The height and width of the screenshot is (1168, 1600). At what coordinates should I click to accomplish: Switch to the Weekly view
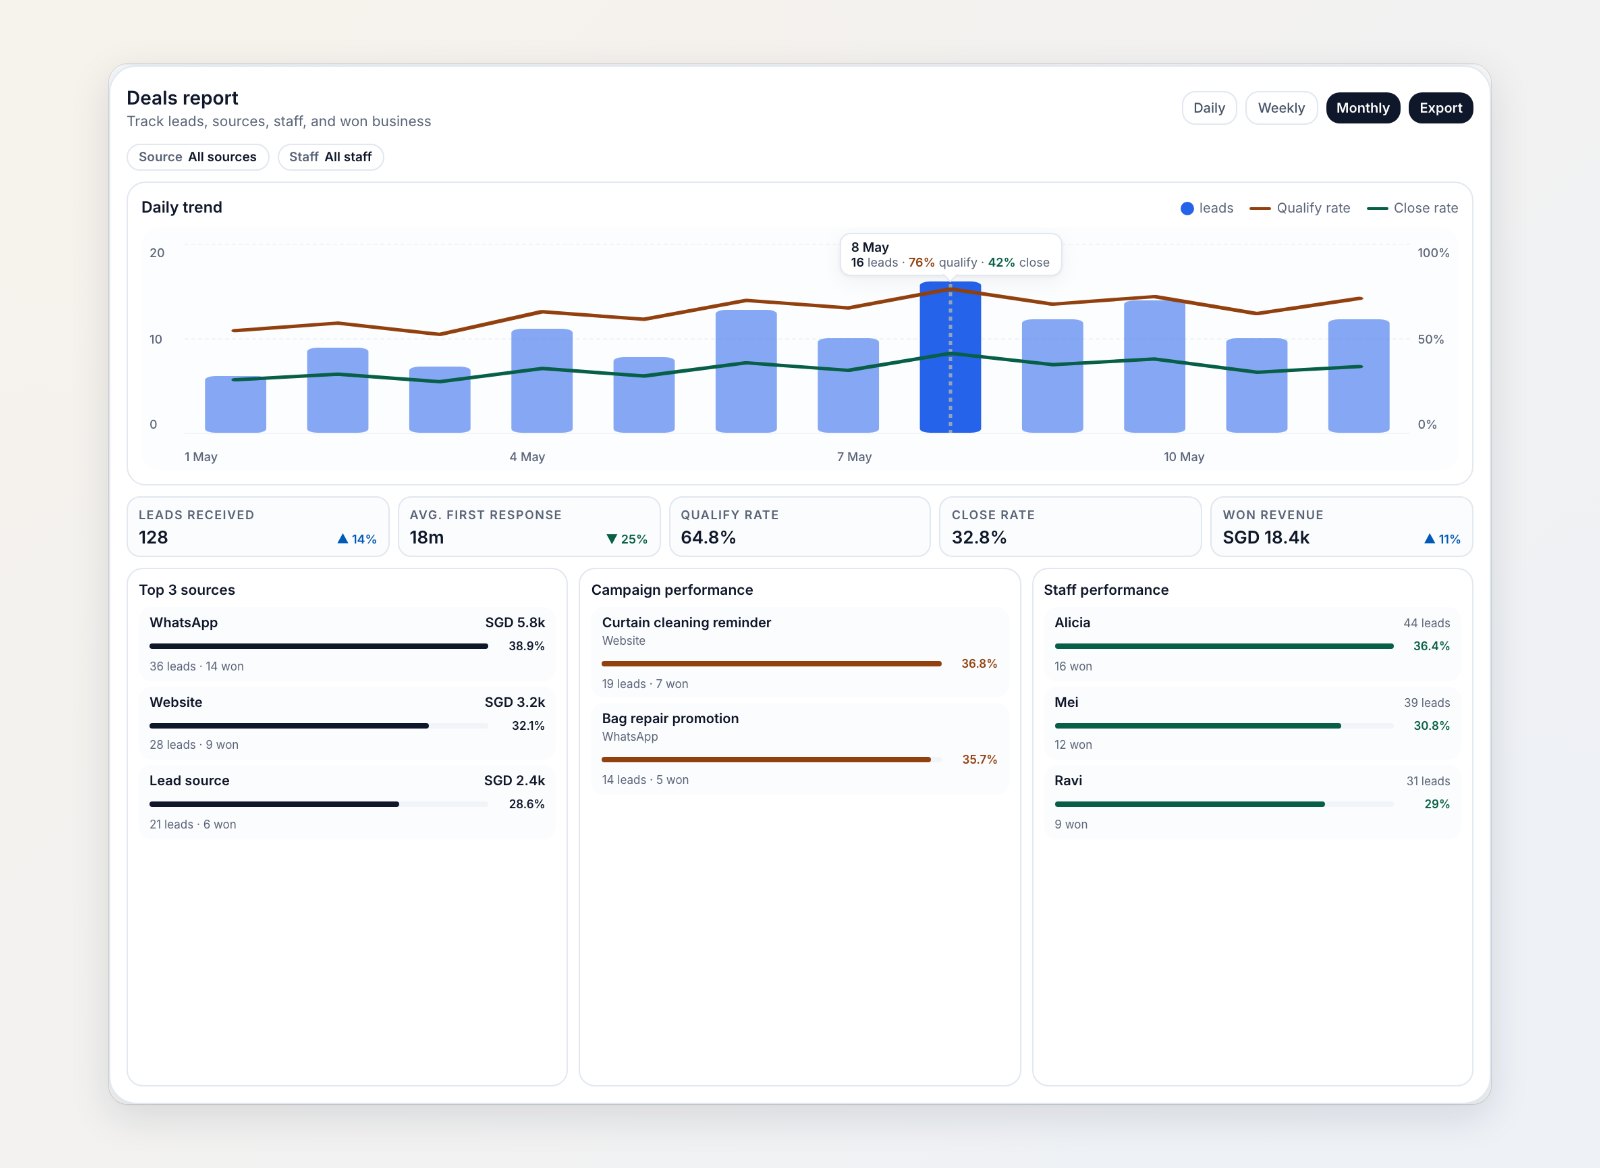[x=1281, y=108]
